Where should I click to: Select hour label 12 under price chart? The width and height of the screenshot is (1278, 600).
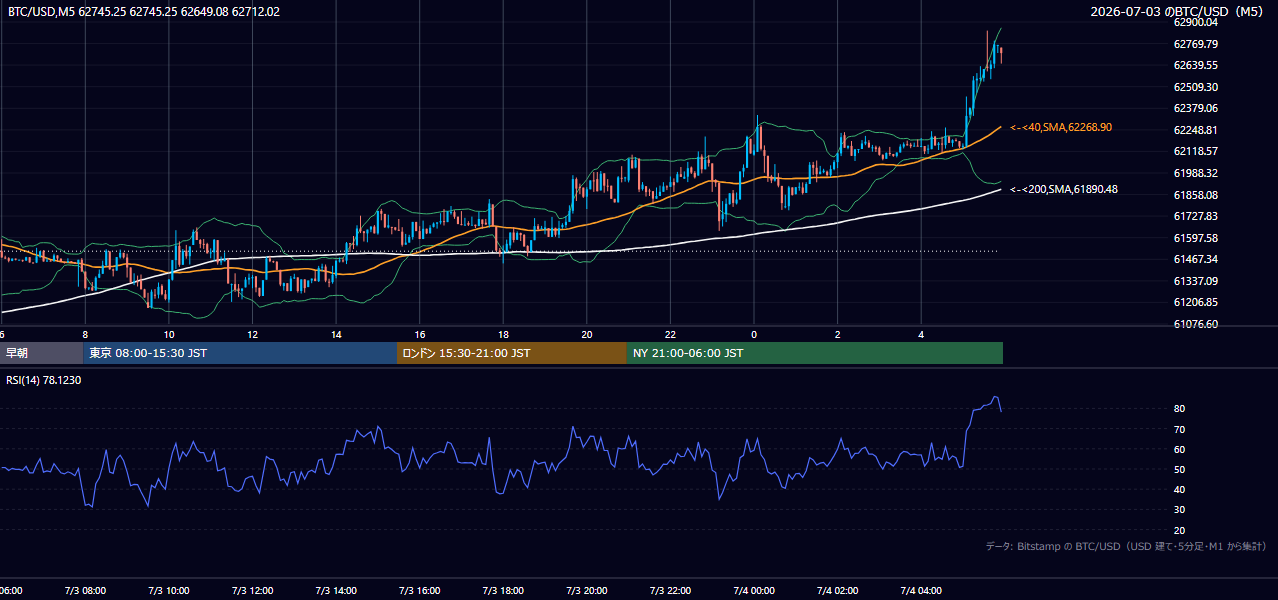coord(253,334)
